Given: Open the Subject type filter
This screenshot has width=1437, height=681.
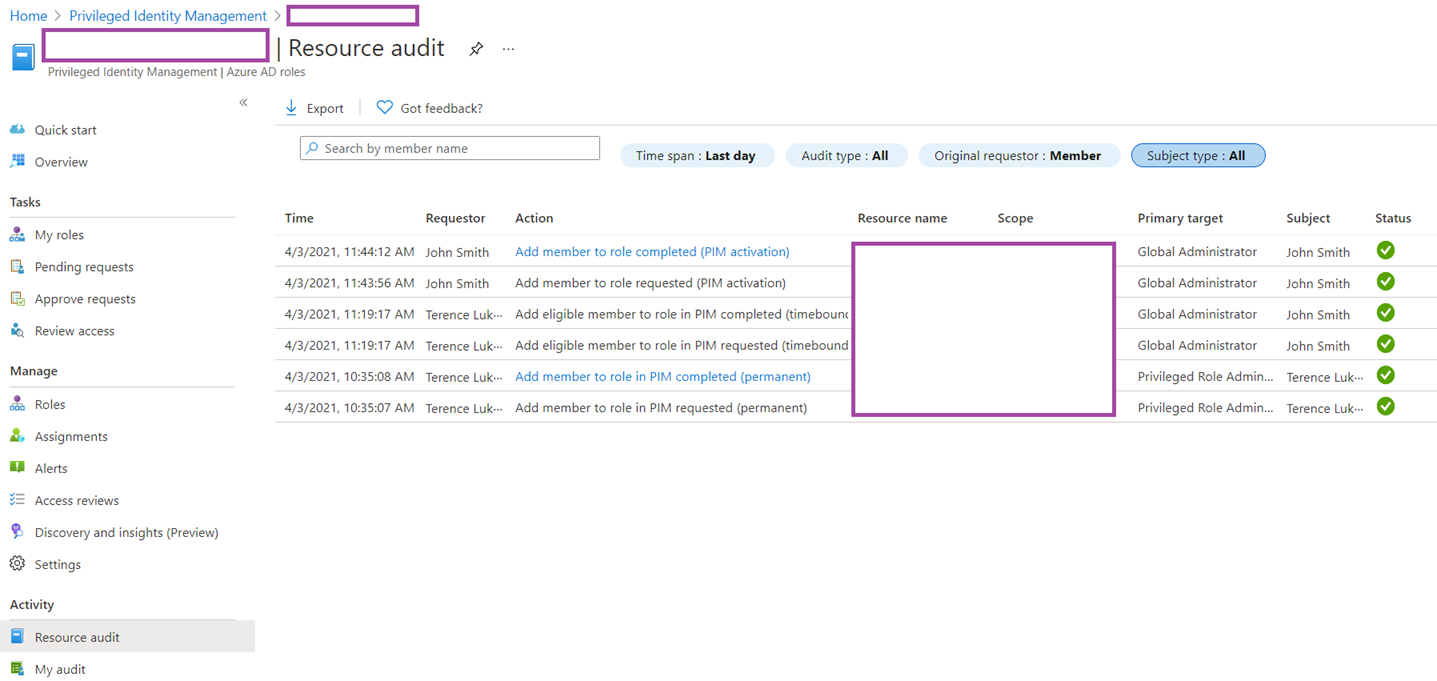Looking at the screenshot, I should coord(1198,155).
